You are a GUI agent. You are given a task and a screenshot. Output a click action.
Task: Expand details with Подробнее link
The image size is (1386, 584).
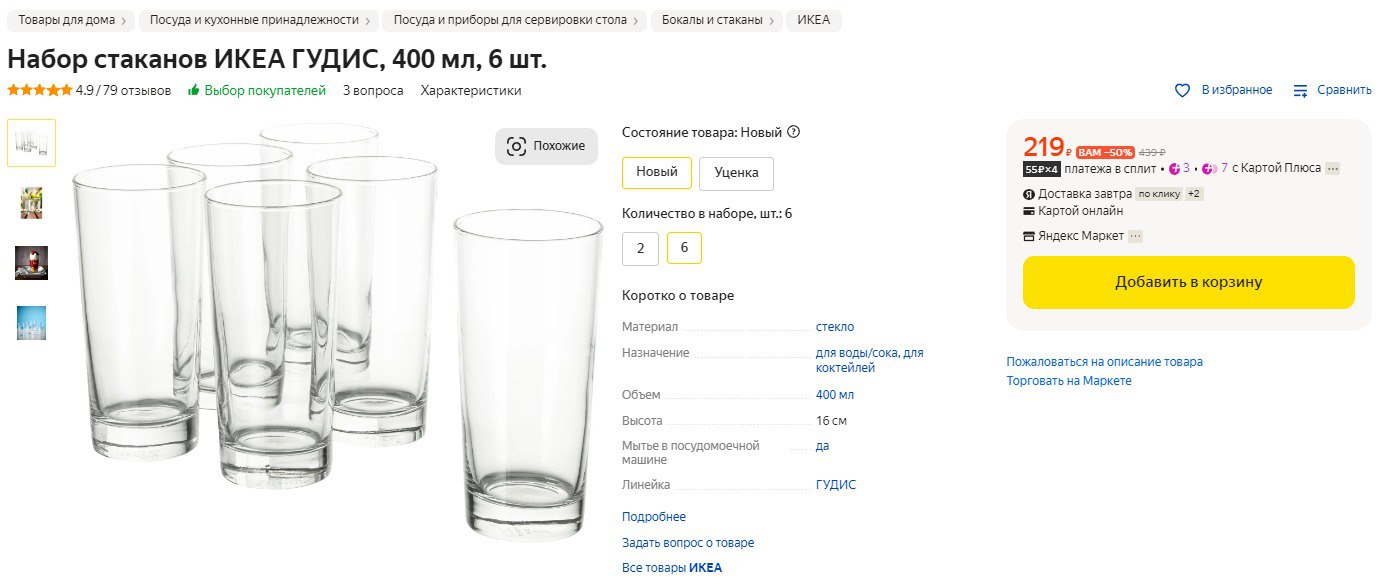click(654, 517)
